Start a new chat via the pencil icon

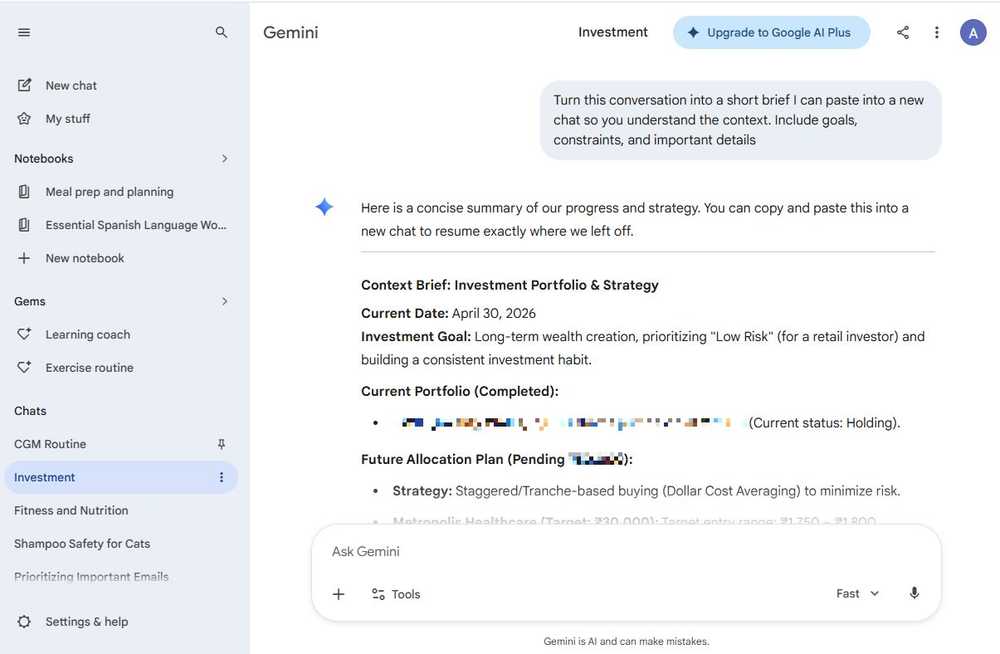(24, 85)
